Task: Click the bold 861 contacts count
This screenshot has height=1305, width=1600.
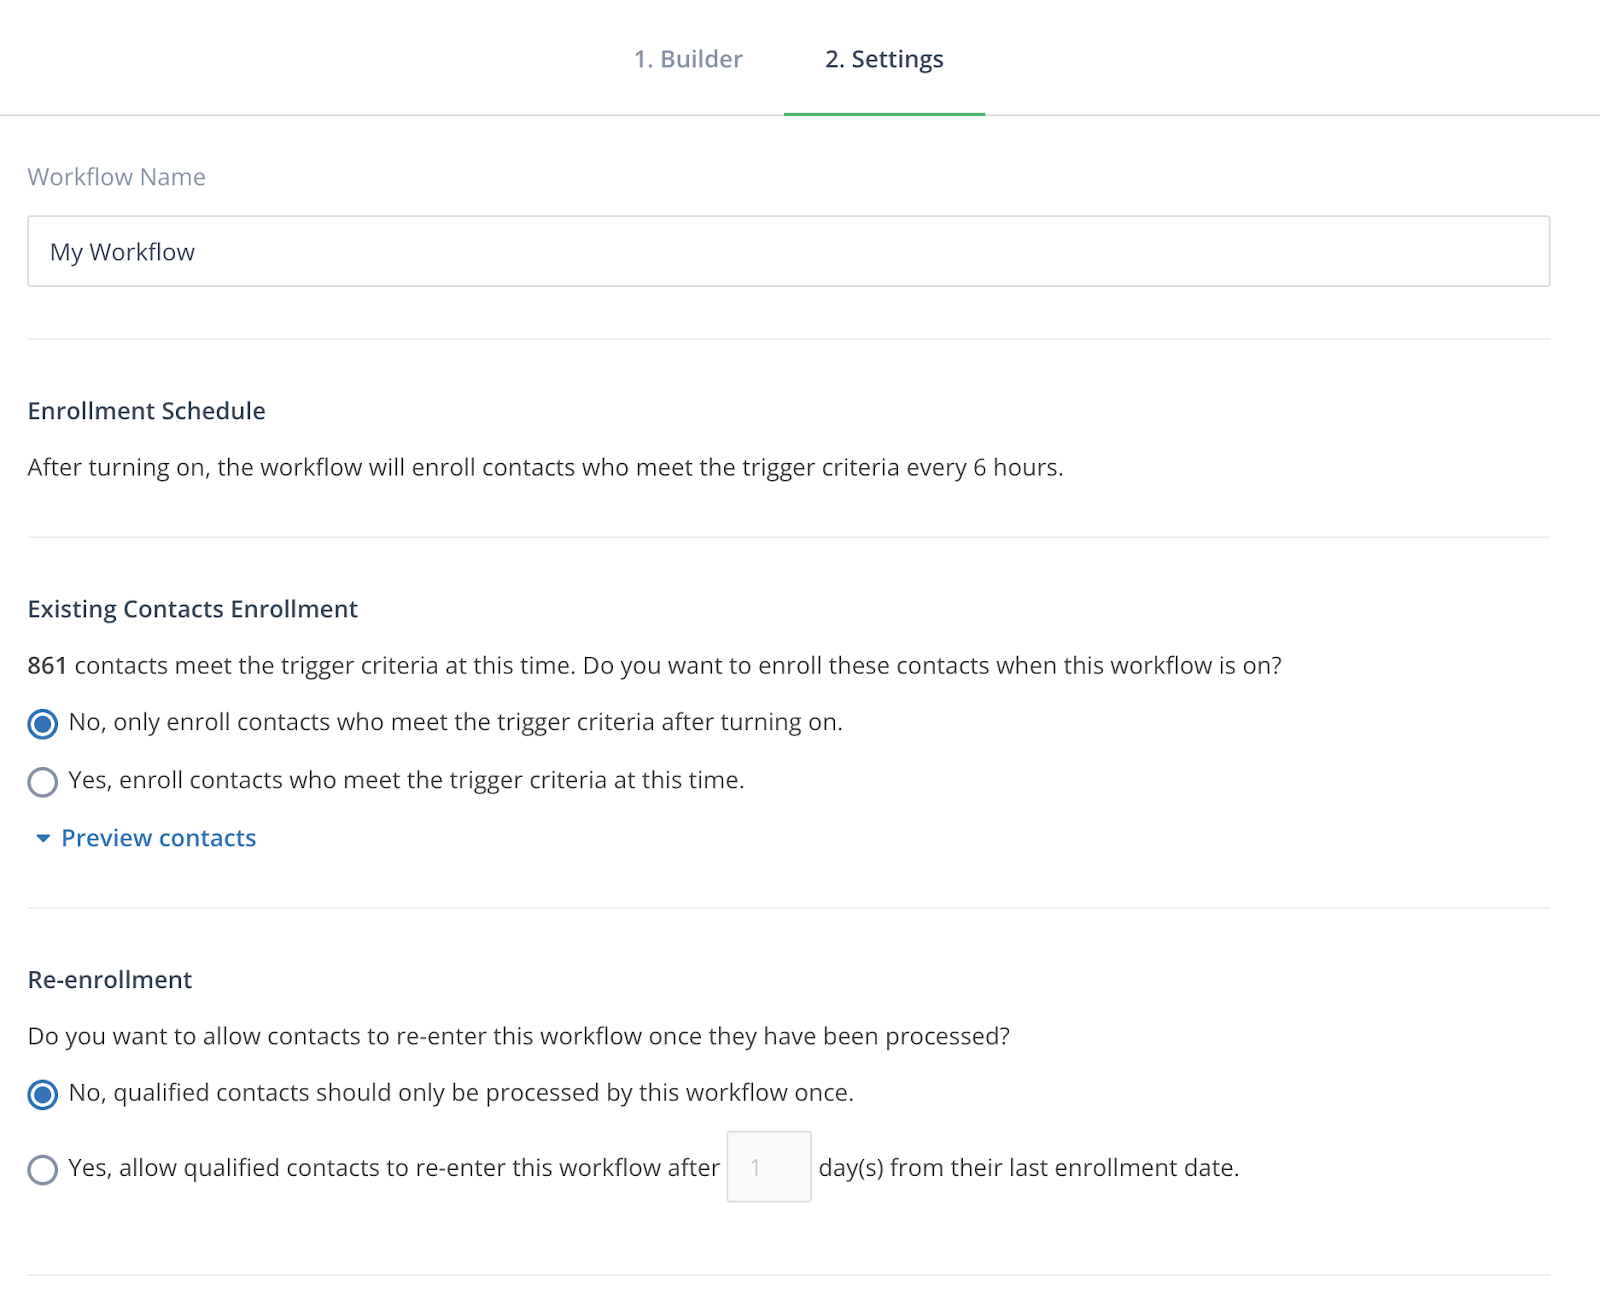Action: 47,666
